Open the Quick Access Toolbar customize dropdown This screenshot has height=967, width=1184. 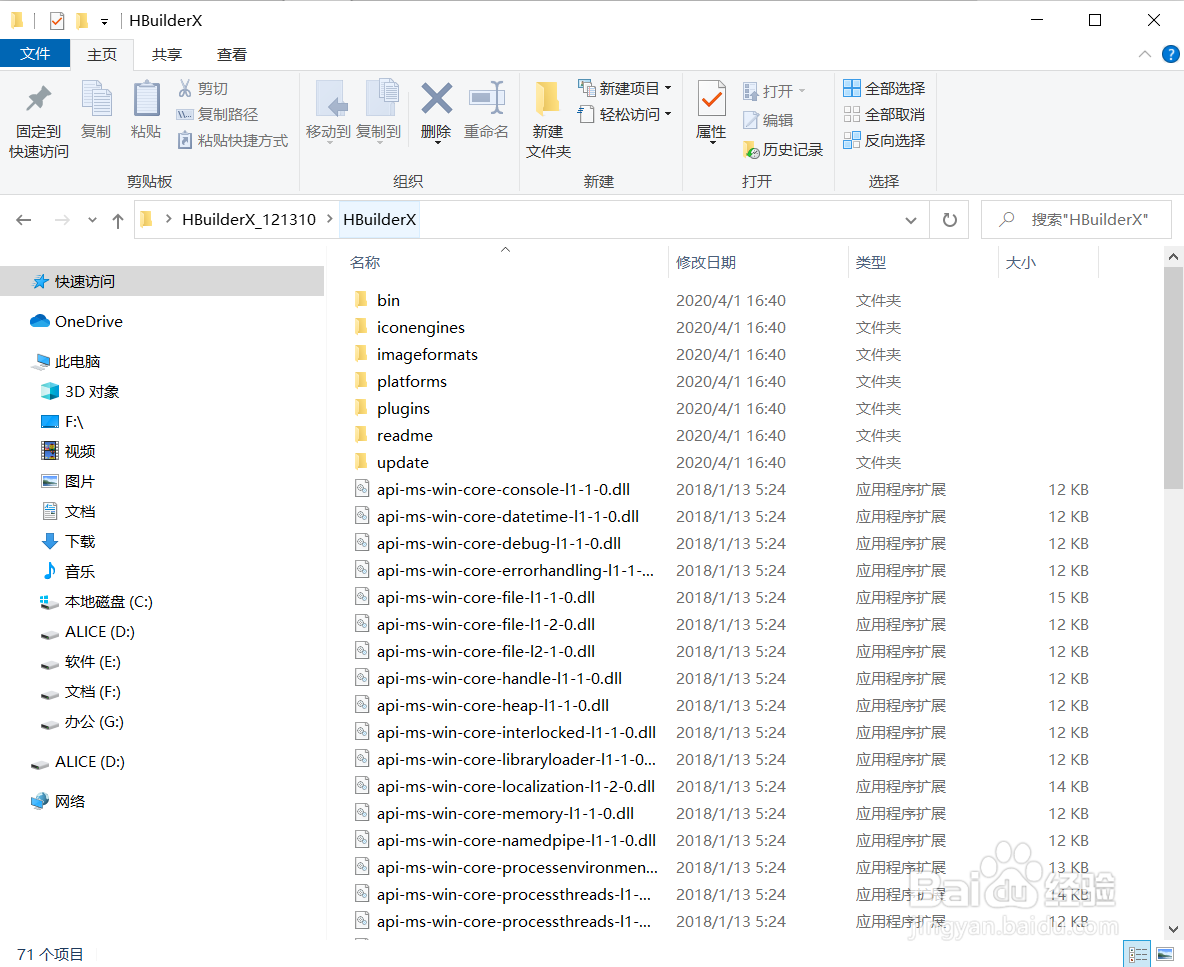click(x=104, y=22)
